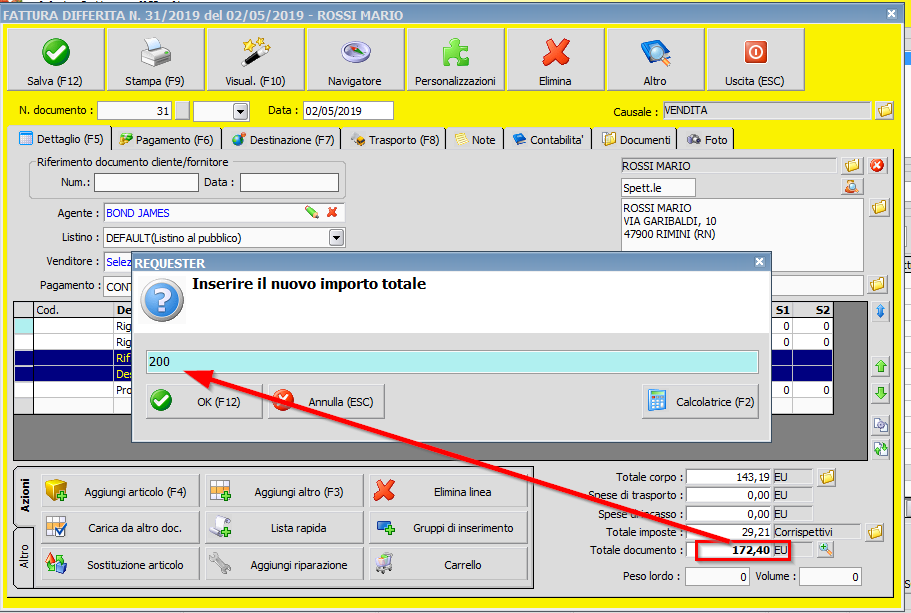Go to Destinazione (F7) tab
This screenshot has width=911, height=613.
coord(283,139)
